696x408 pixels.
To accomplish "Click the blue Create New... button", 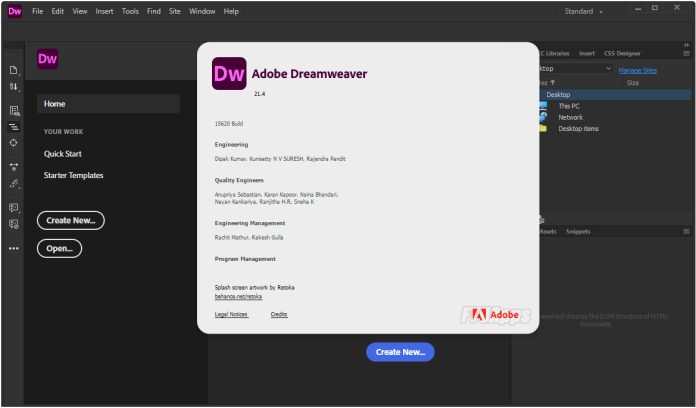I will (x=400, y=352).
